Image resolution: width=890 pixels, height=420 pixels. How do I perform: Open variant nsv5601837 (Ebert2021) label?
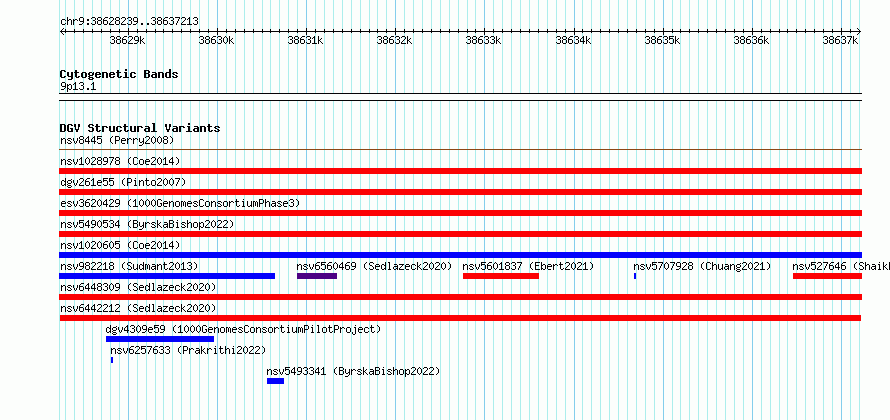coord(528,266)
